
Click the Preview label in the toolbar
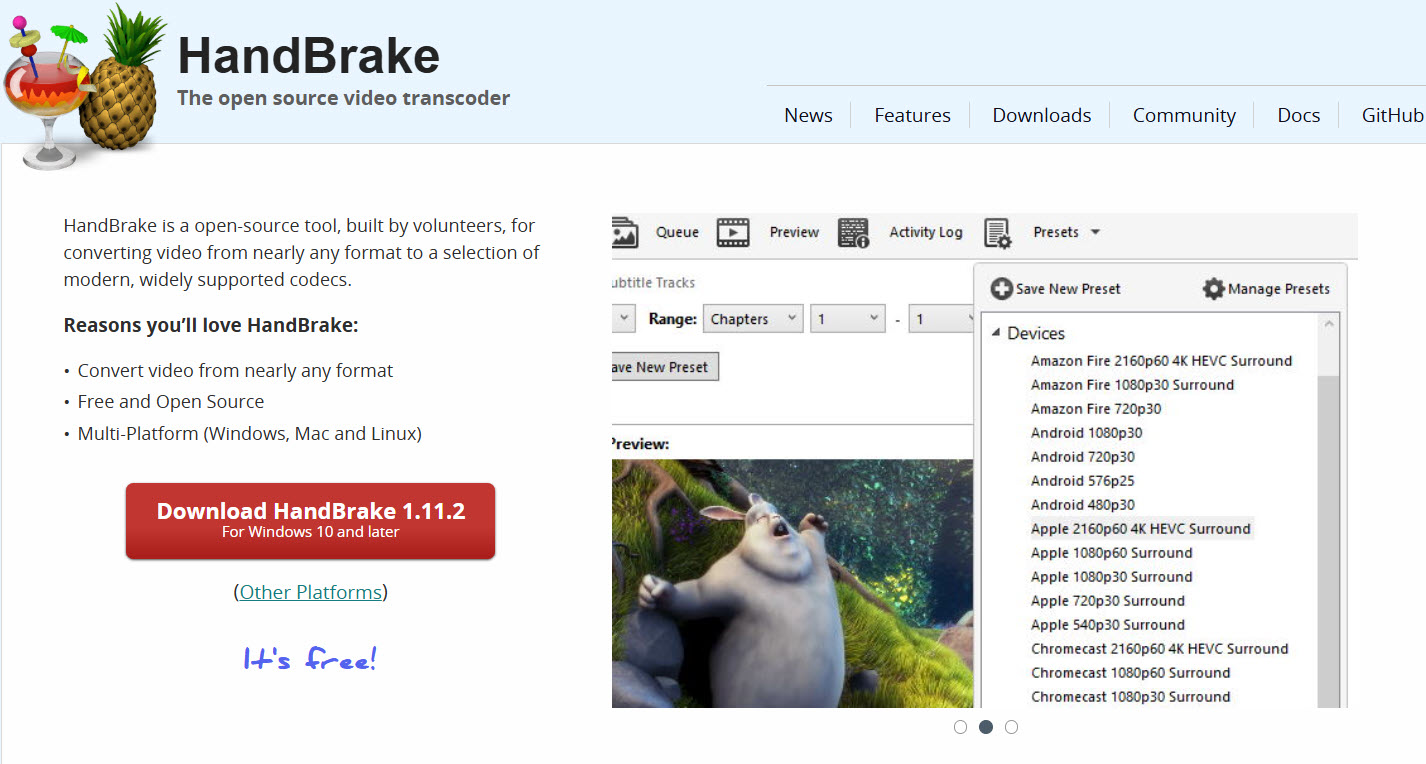click(794, 232)
